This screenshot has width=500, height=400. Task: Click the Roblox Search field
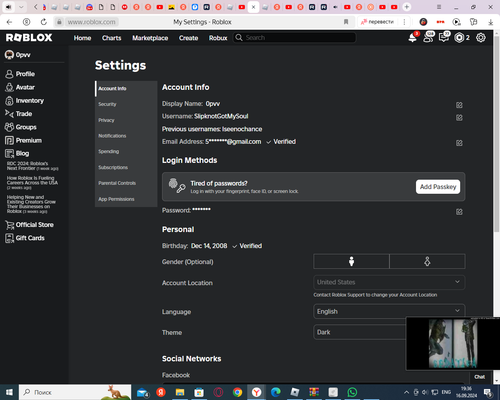294,38
